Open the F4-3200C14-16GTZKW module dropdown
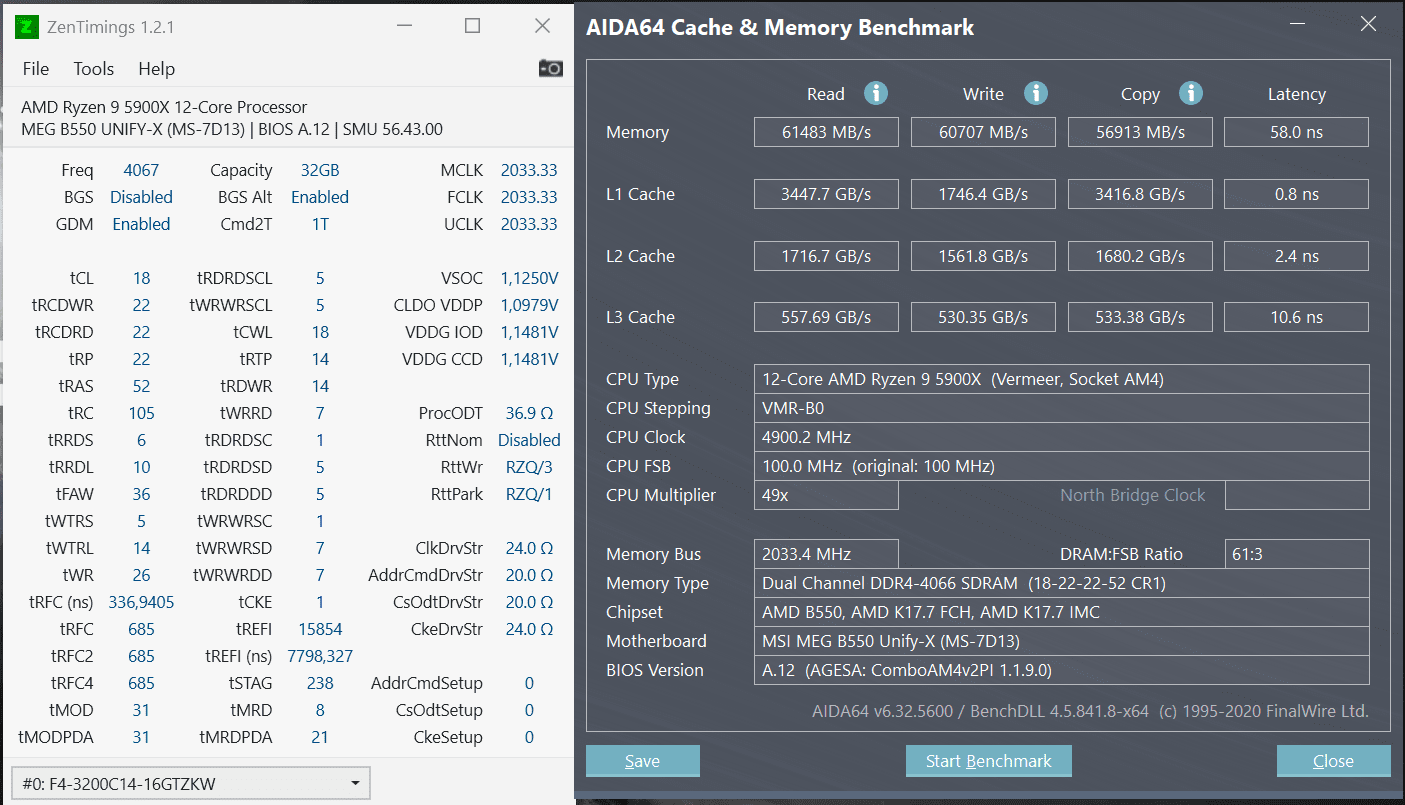This screenshot has width=1405, height=805. (190, 783)
